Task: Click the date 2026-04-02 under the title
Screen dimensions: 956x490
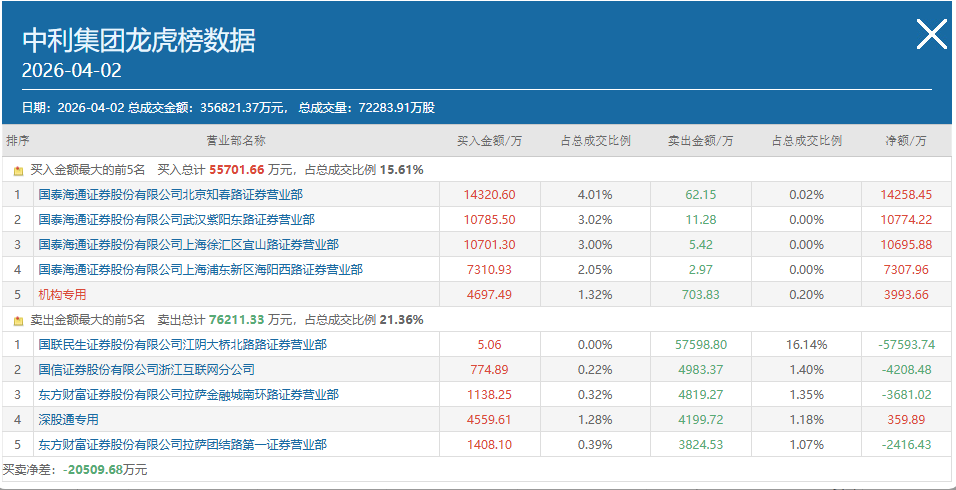Action: click(x=72, y=71)
